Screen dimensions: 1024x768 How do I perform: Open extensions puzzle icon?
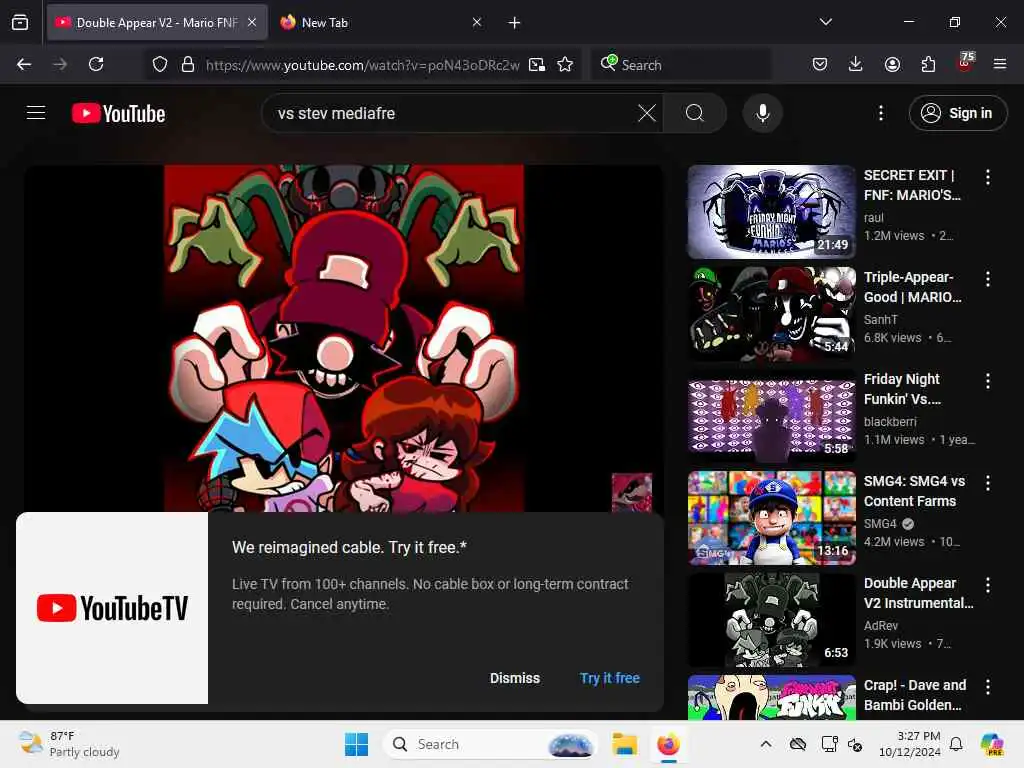point(928,64)
